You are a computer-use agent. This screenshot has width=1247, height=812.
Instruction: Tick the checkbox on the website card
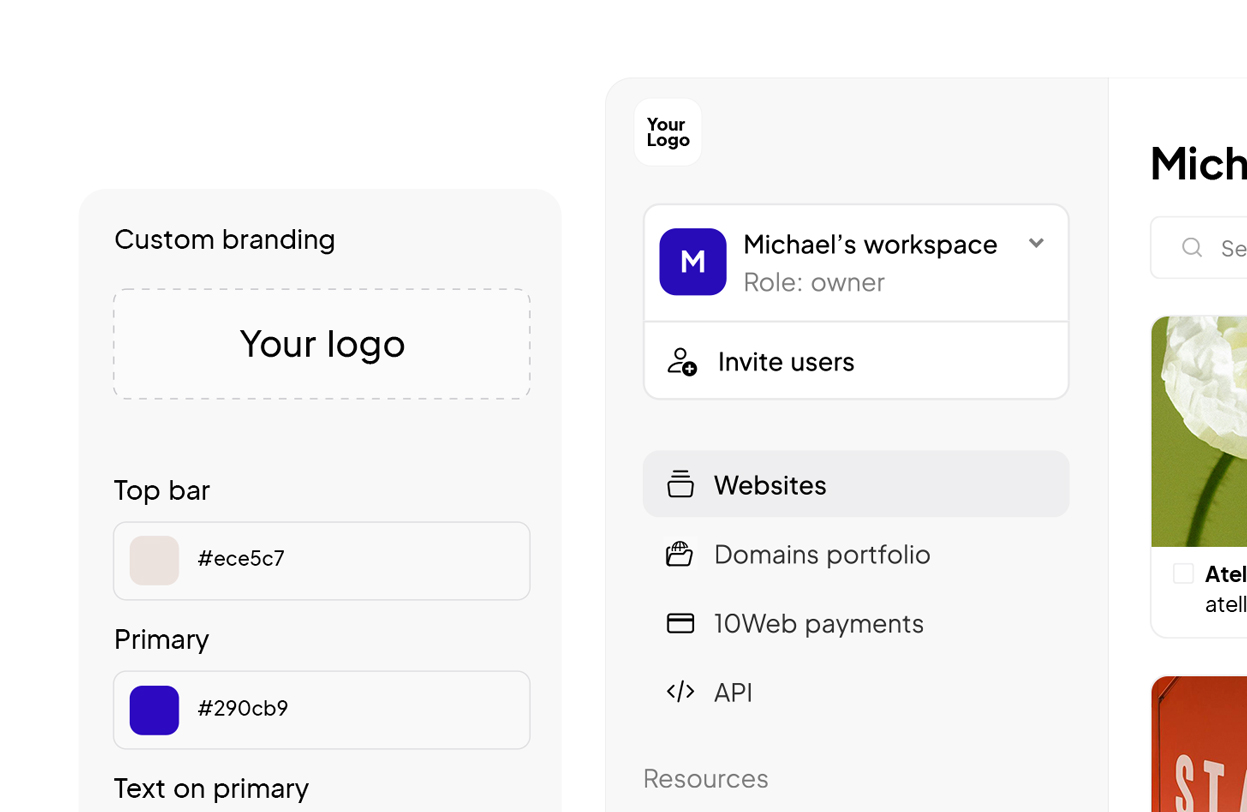click(1183, 573)
